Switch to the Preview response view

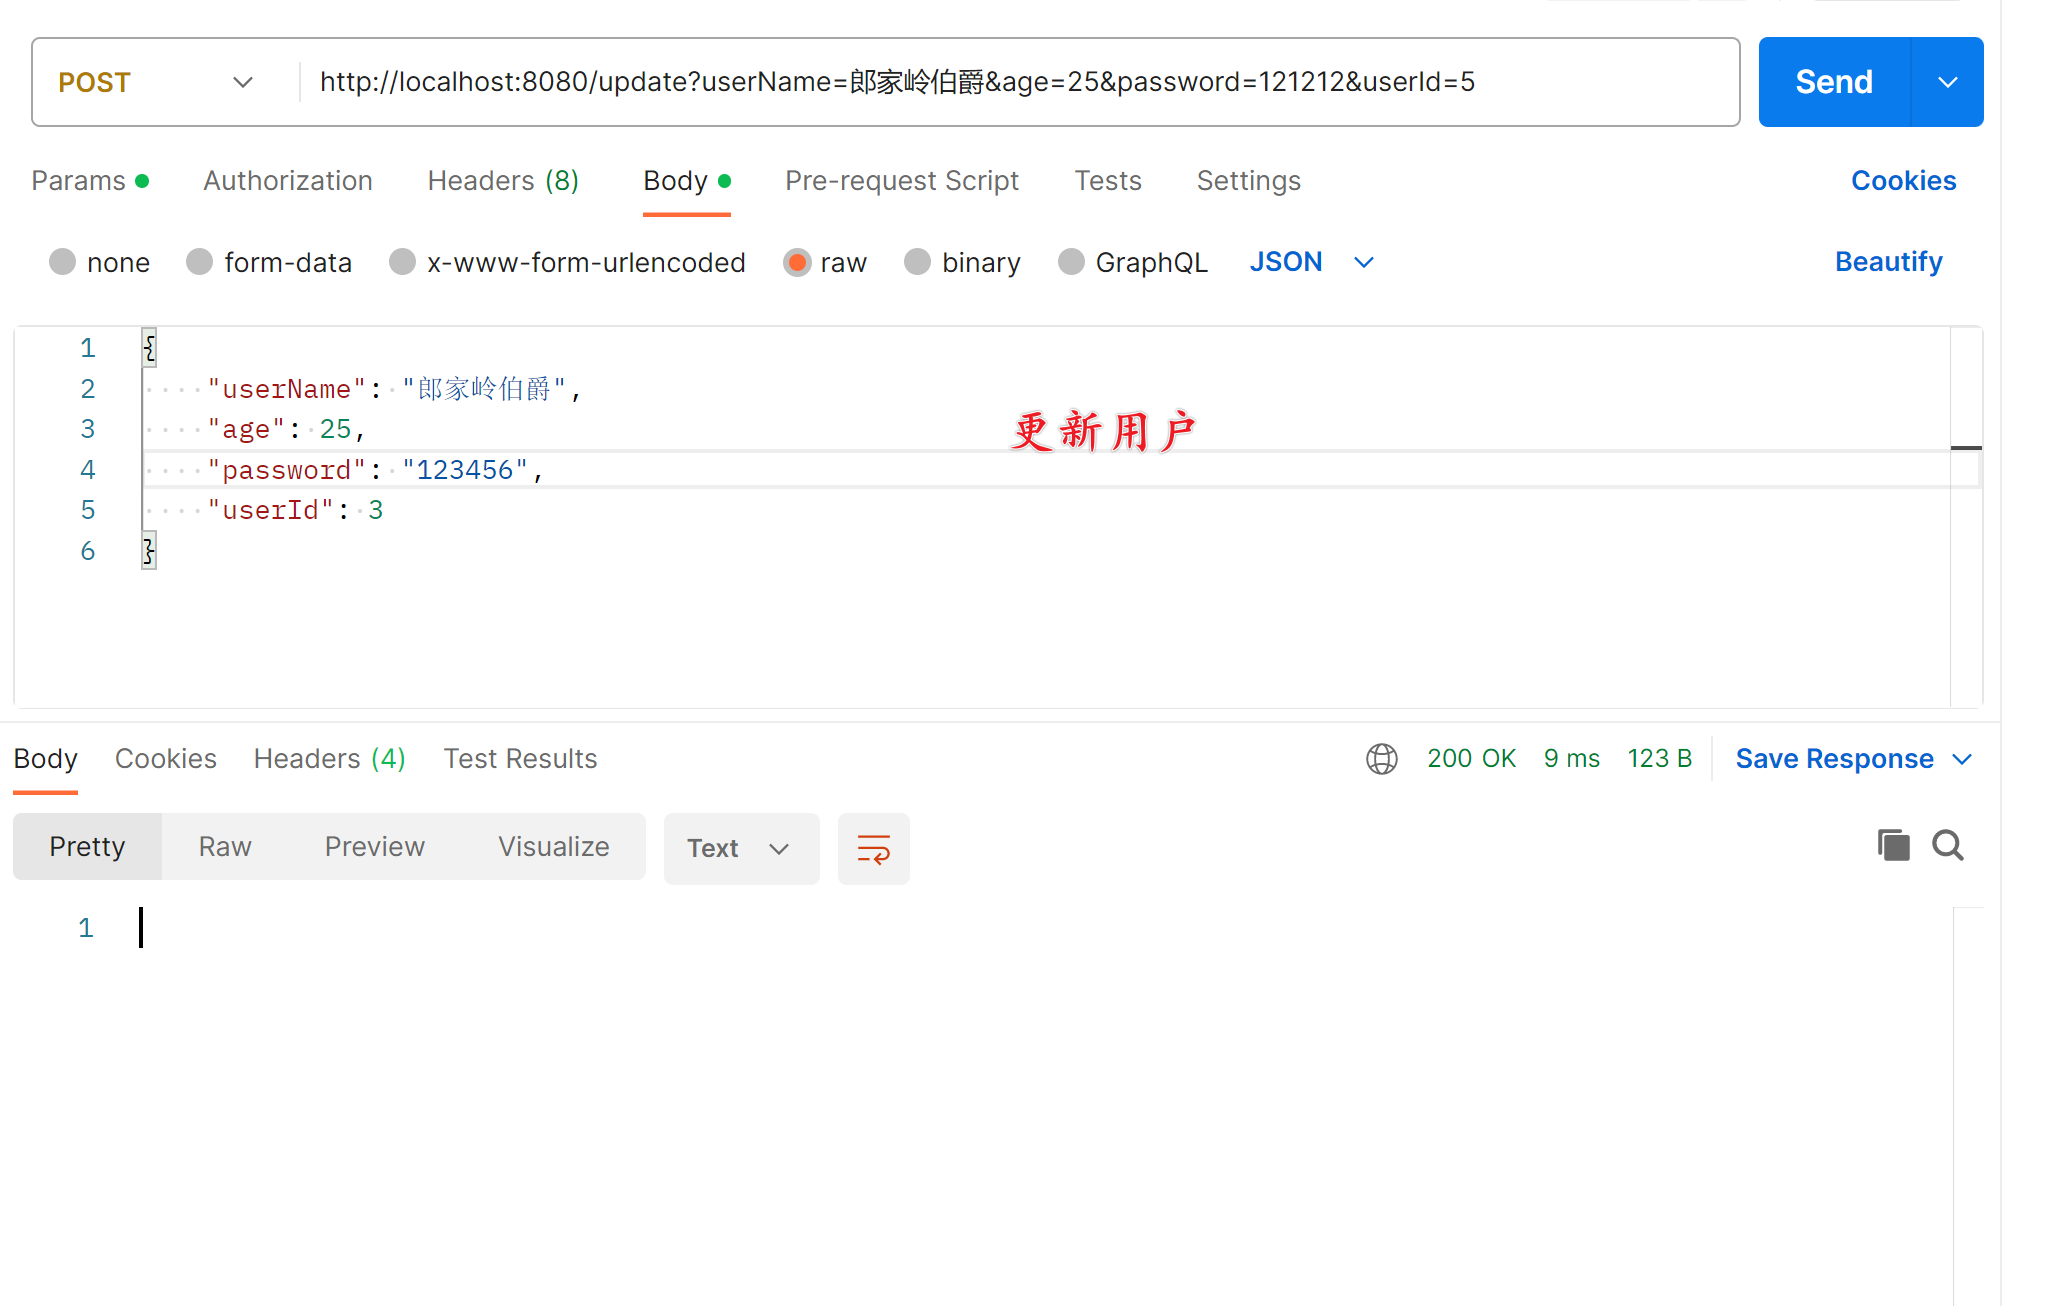375,847
